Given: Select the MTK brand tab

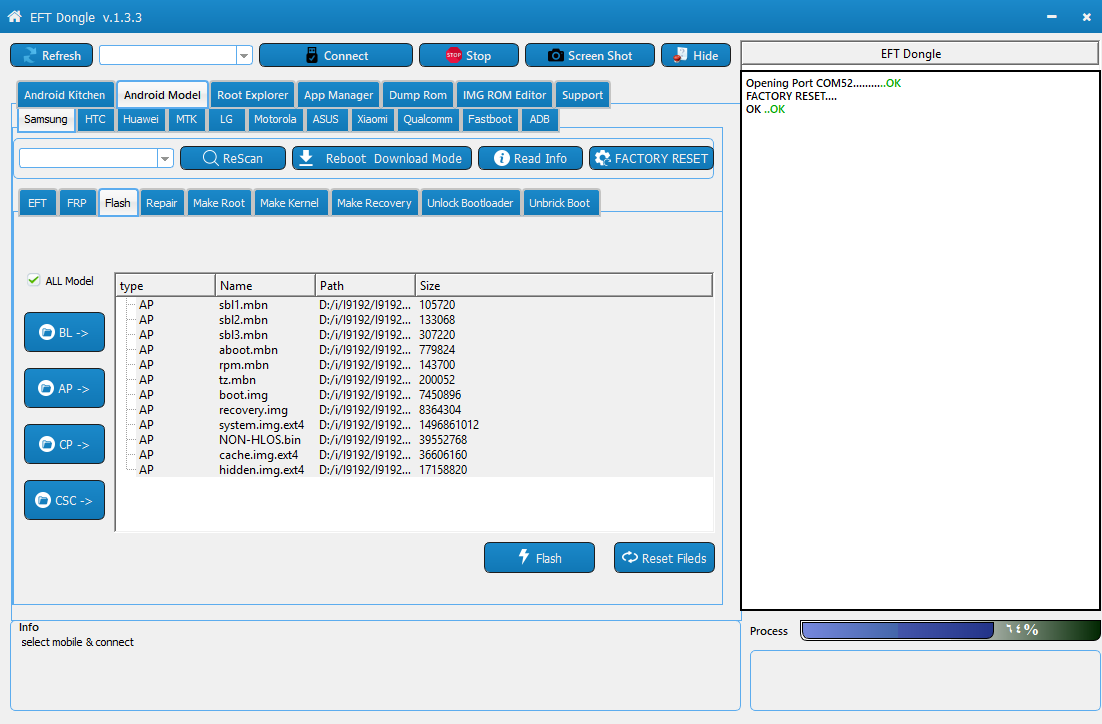Looking at the screenshot, I should click(x=186, y=119).
